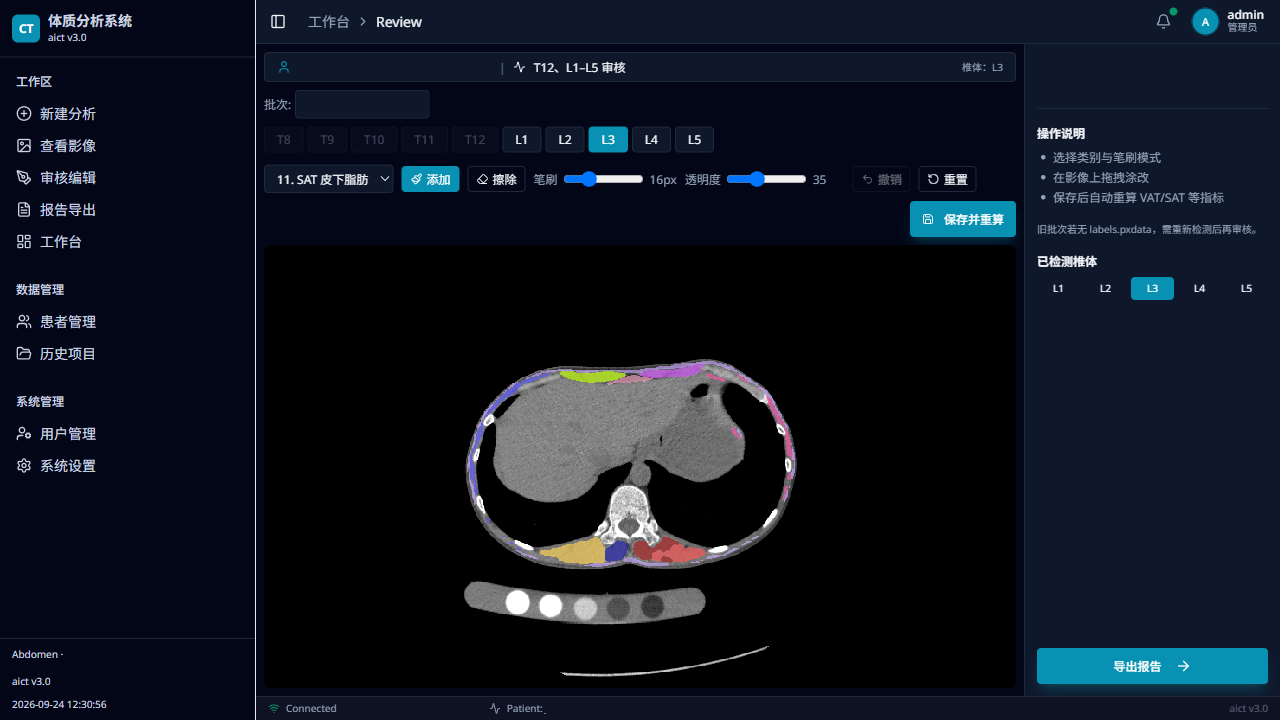Click the 查看影像 image icon
Viewport: 1280px width, 720px height.
(x=24, y=146)
